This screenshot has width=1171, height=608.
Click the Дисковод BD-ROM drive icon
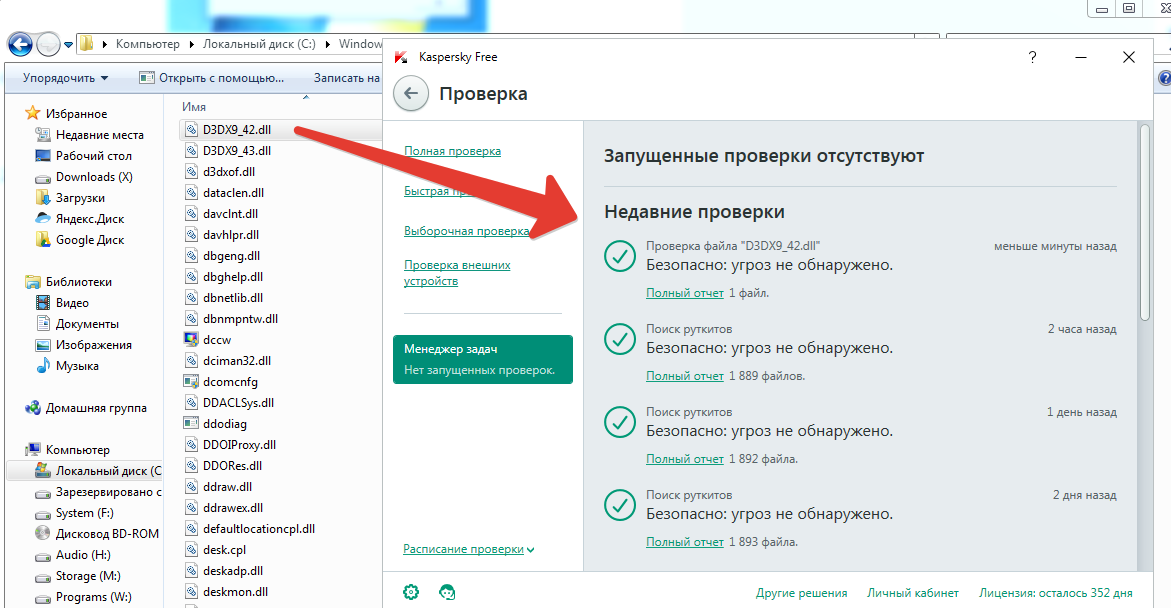click(x=43, y=533)
